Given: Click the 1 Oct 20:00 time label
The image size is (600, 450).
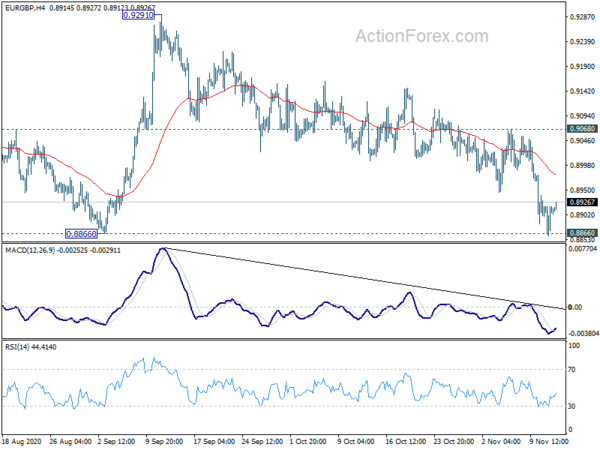Looking at the screenshot, I should (x=308, y=441).
